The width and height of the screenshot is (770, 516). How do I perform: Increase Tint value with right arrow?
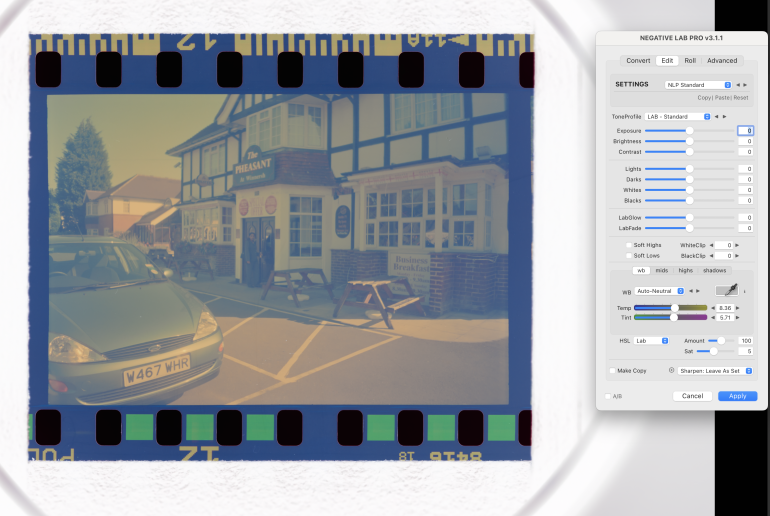point(738,318)
